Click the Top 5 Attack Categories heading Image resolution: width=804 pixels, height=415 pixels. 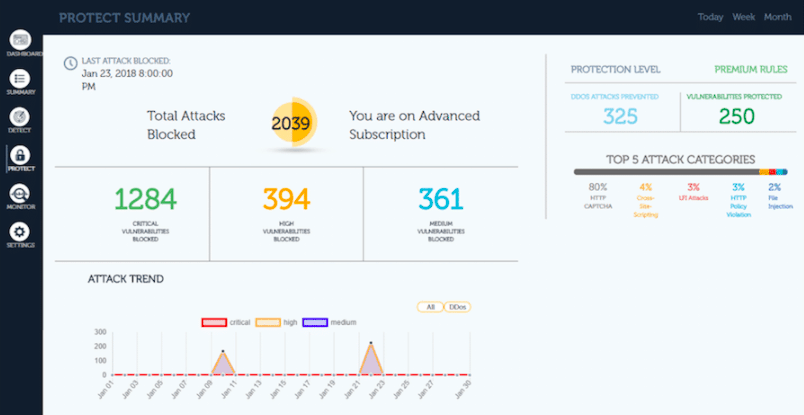(x=680, y=160)
